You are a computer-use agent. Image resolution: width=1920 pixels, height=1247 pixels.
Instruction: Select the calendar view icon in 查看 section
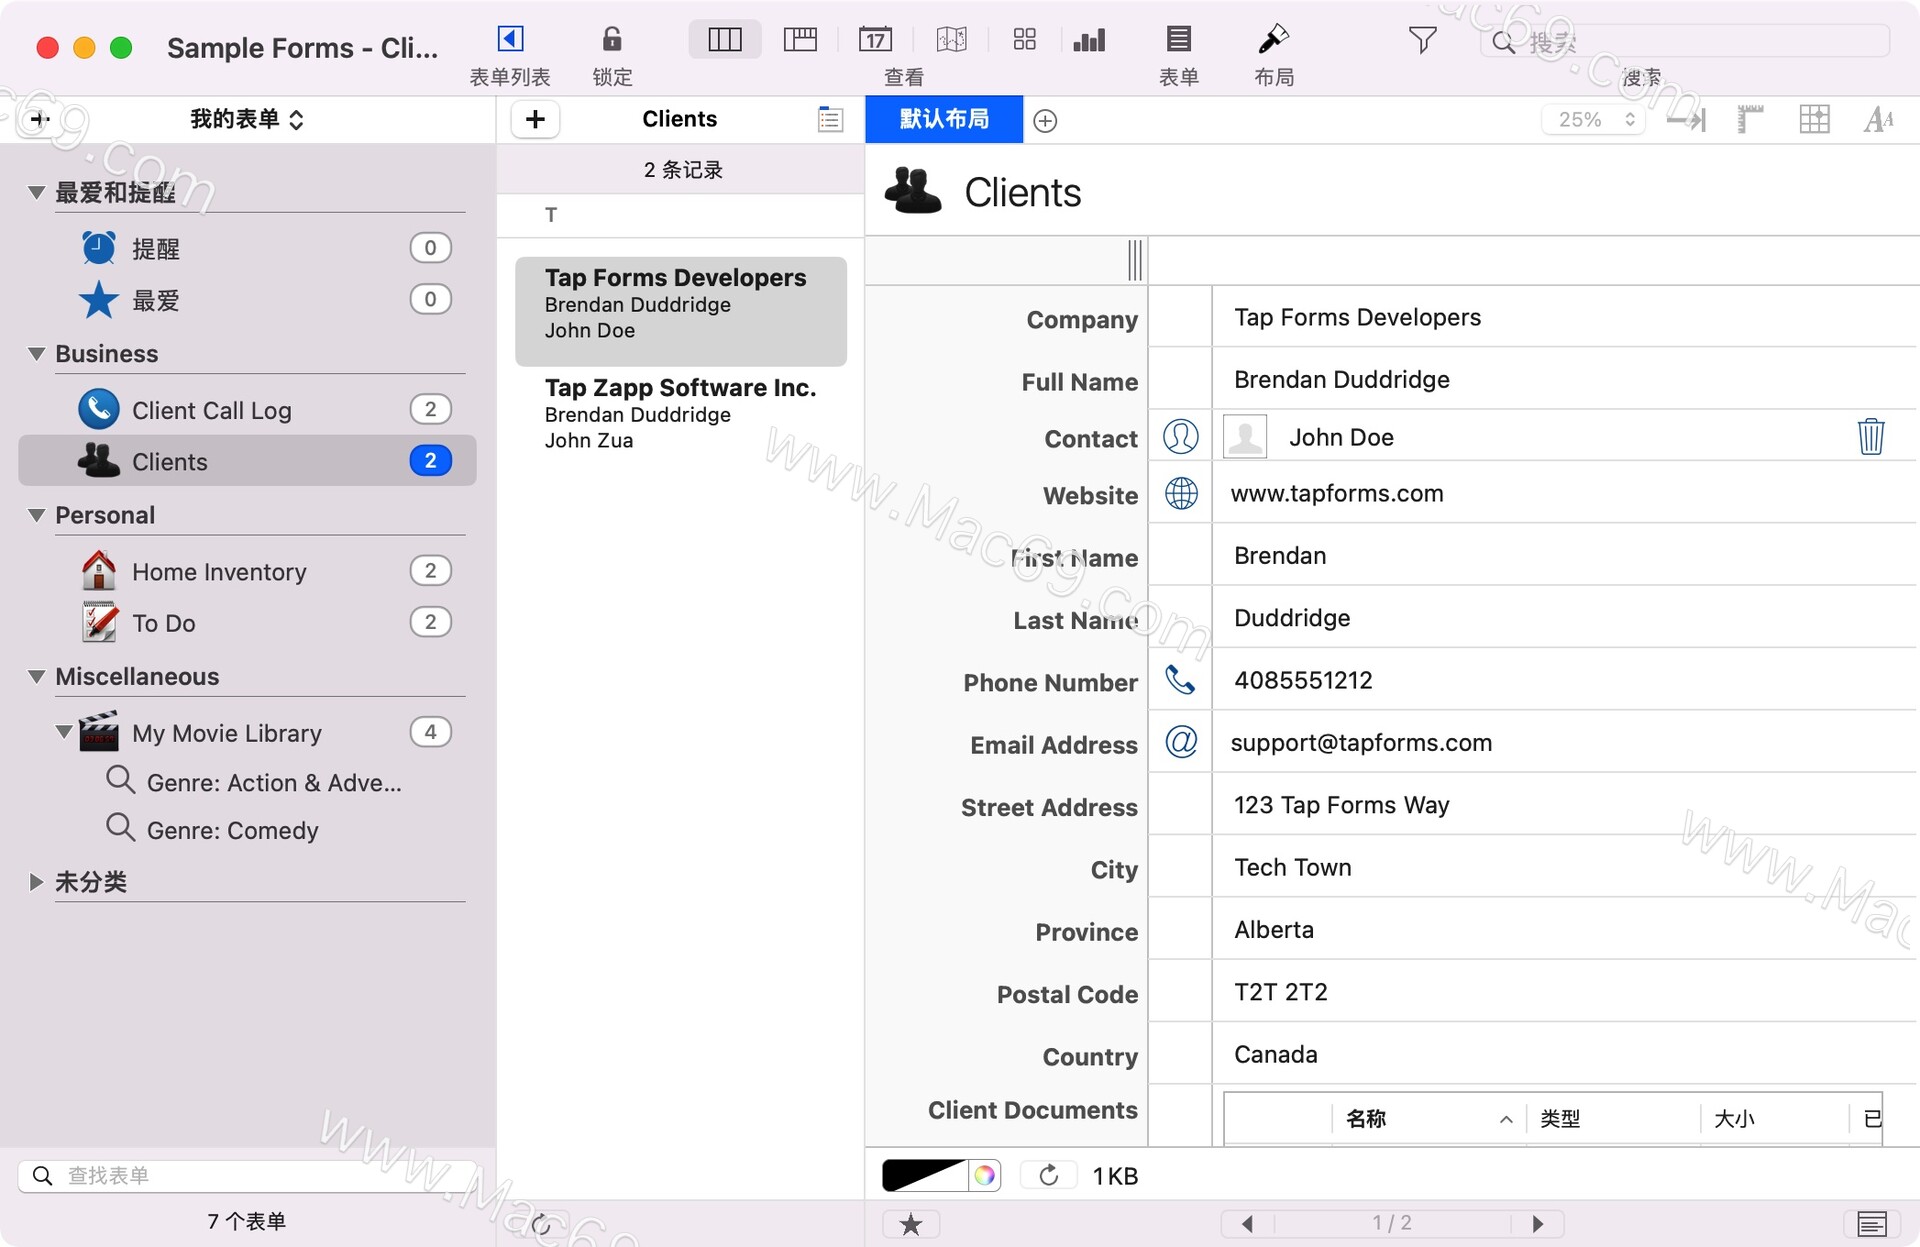(x=875, y=40)
